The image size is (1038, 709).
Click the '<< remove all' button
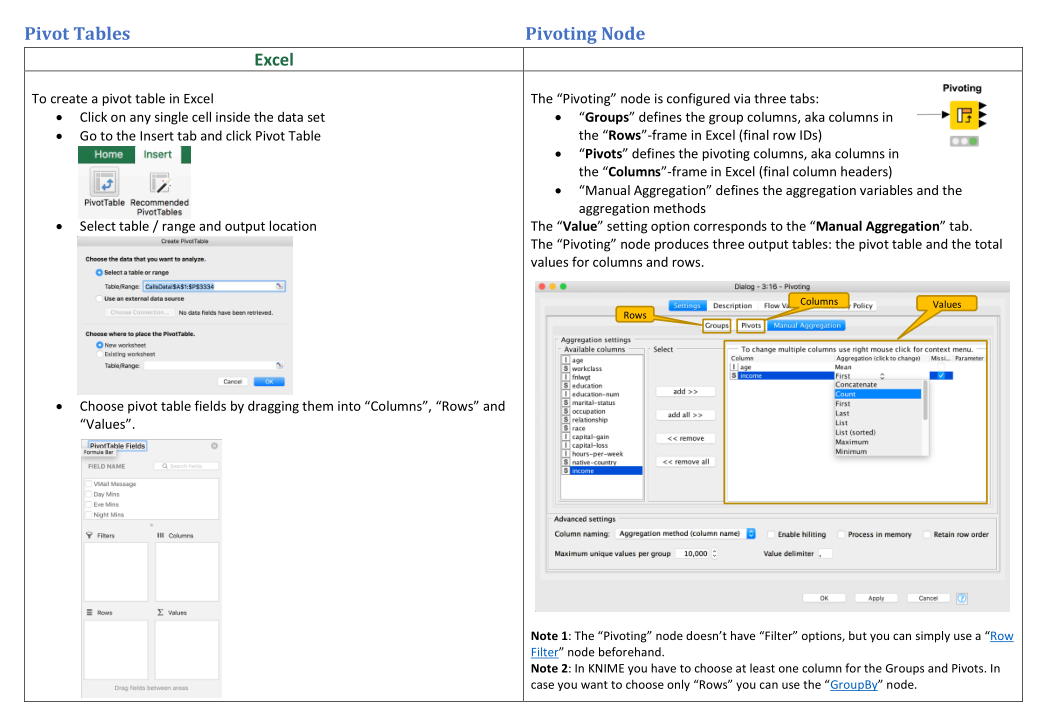pos(685,461)
